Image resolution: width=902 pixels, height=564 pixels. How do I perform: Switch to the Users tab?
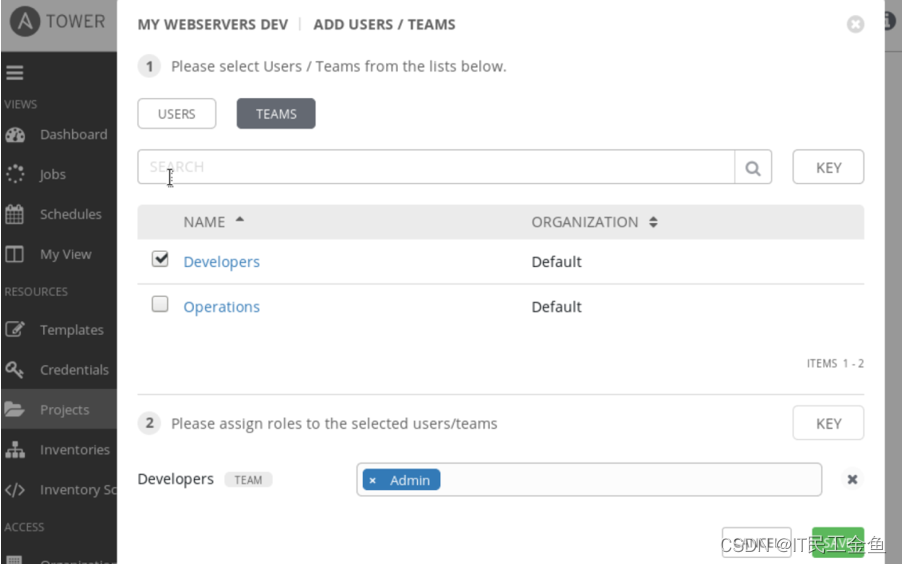click(177, 113)
